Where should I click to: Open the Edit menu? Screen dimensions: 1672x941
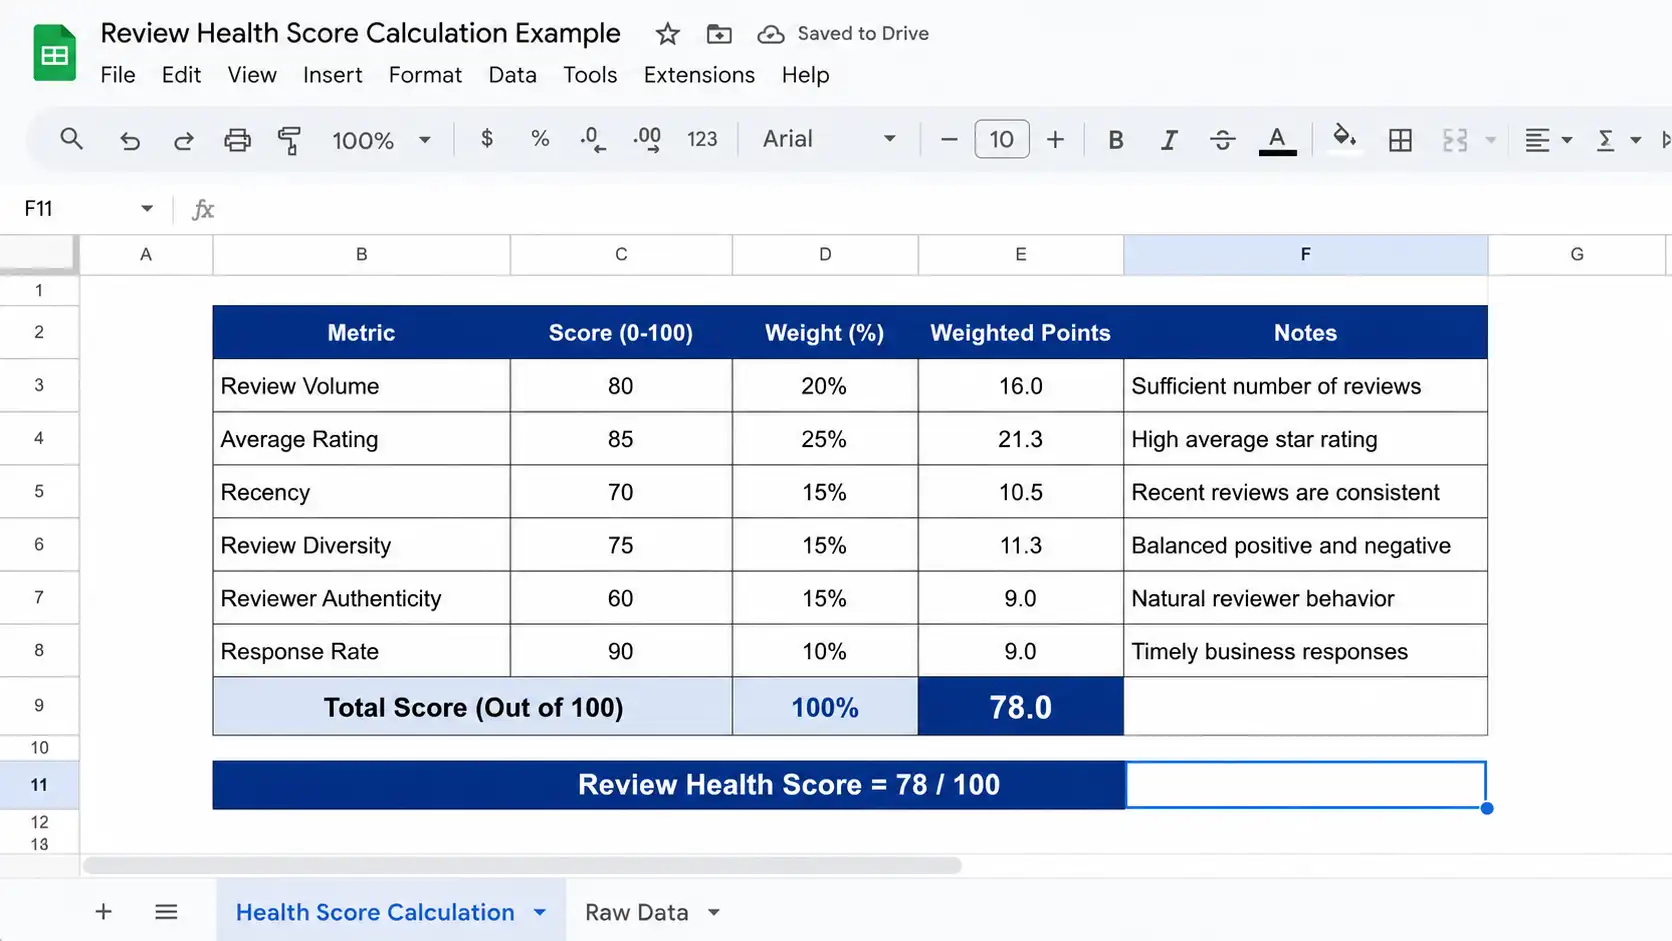click(x=181, y=75)
